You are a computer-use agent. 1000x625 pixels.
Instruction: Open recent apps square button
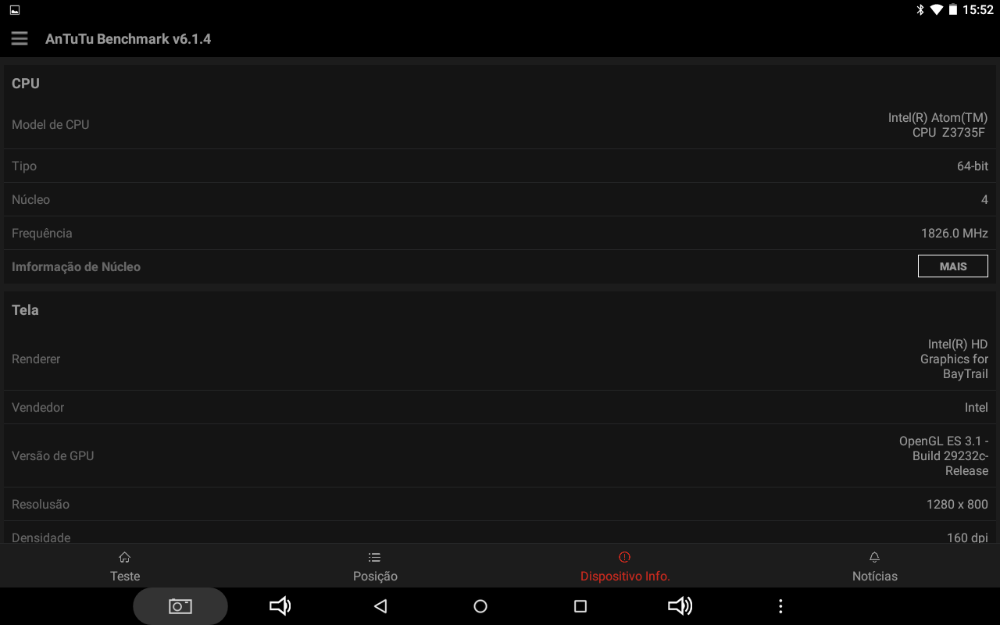pyautogui.click(x=580, y=606)
